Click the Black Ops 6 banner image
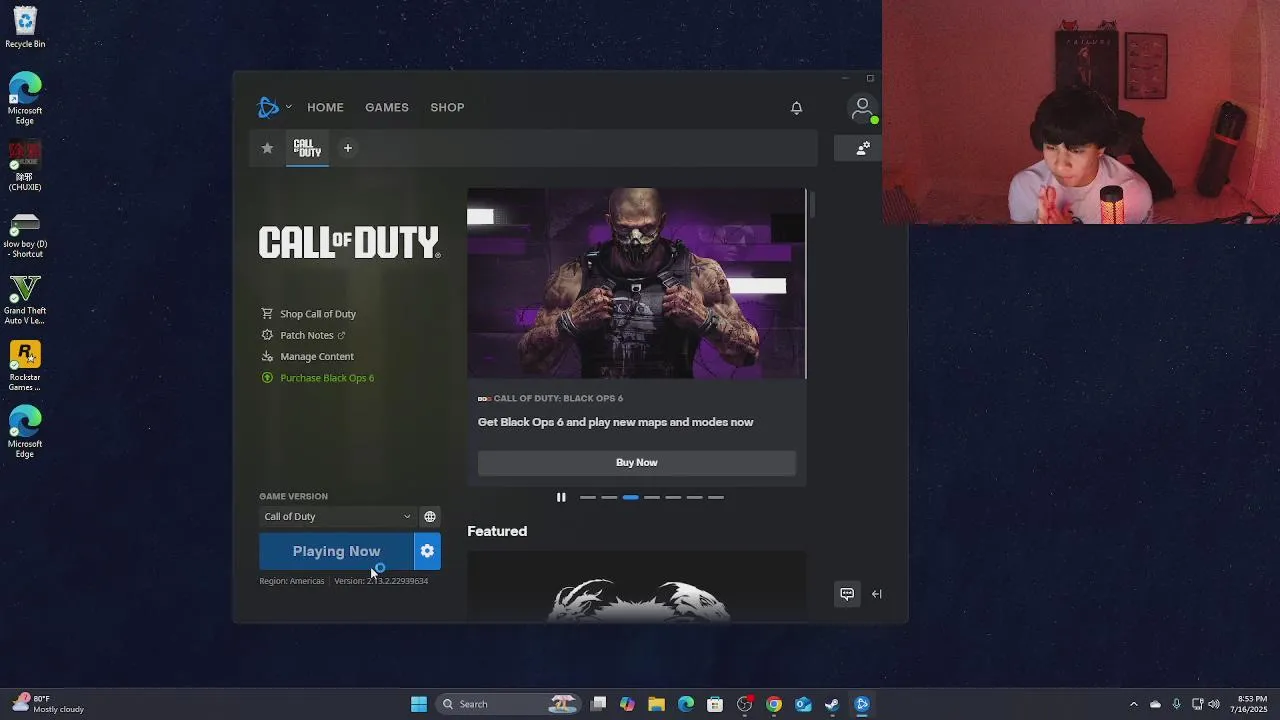 (637, 284)
